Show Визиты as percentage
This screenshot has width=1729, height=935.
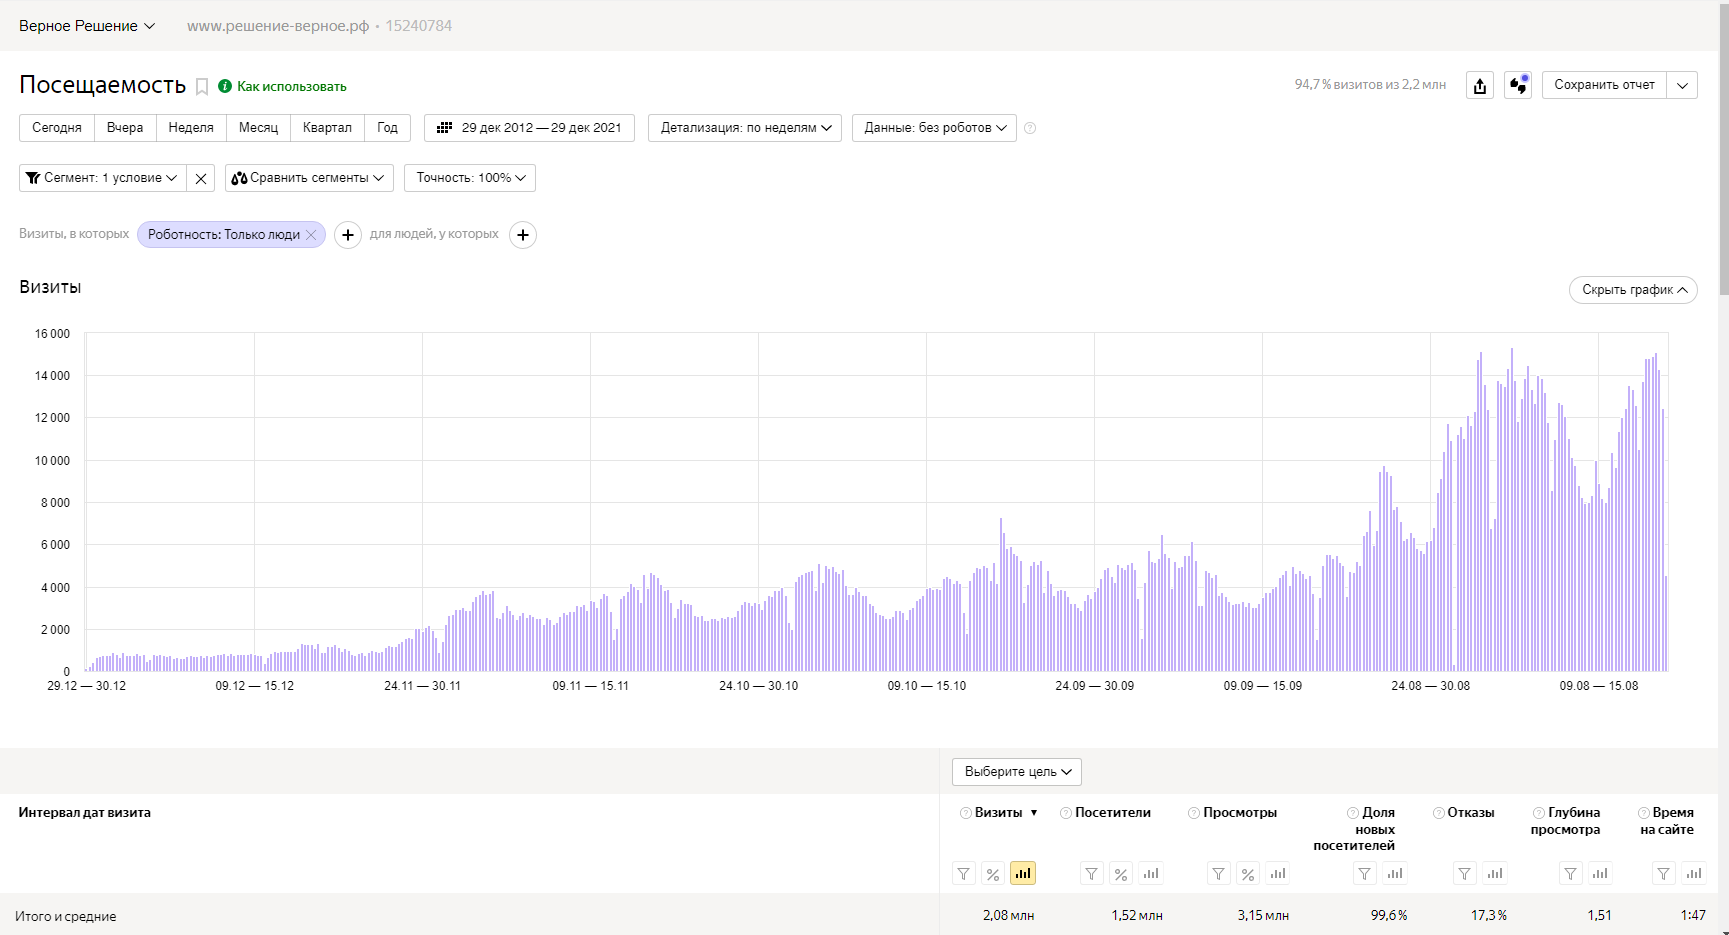[x=992, y=874]
